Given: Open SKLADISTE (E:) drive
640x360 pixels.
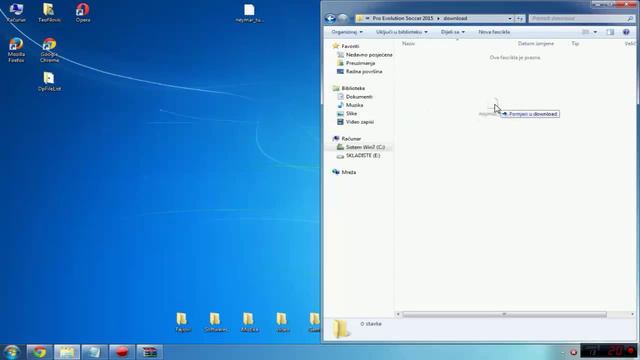Looking at the screenshot, I should tap(363, 156).
